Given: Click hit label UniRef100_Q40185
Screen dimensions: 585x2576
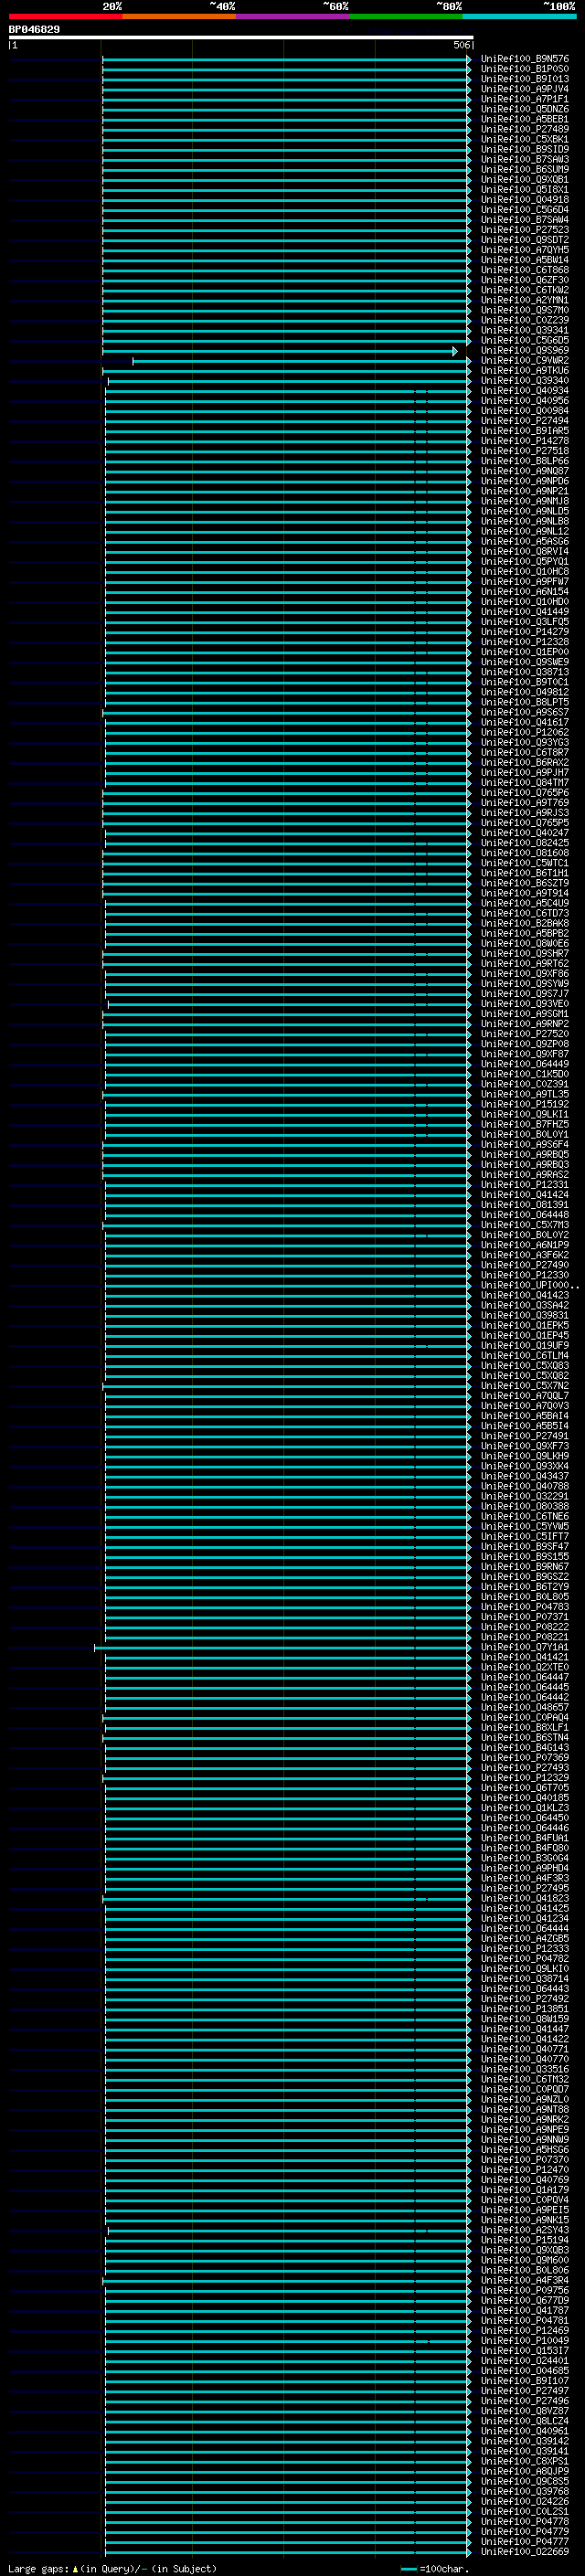Looking at the screenshot, I should (x=525, y=1798).
